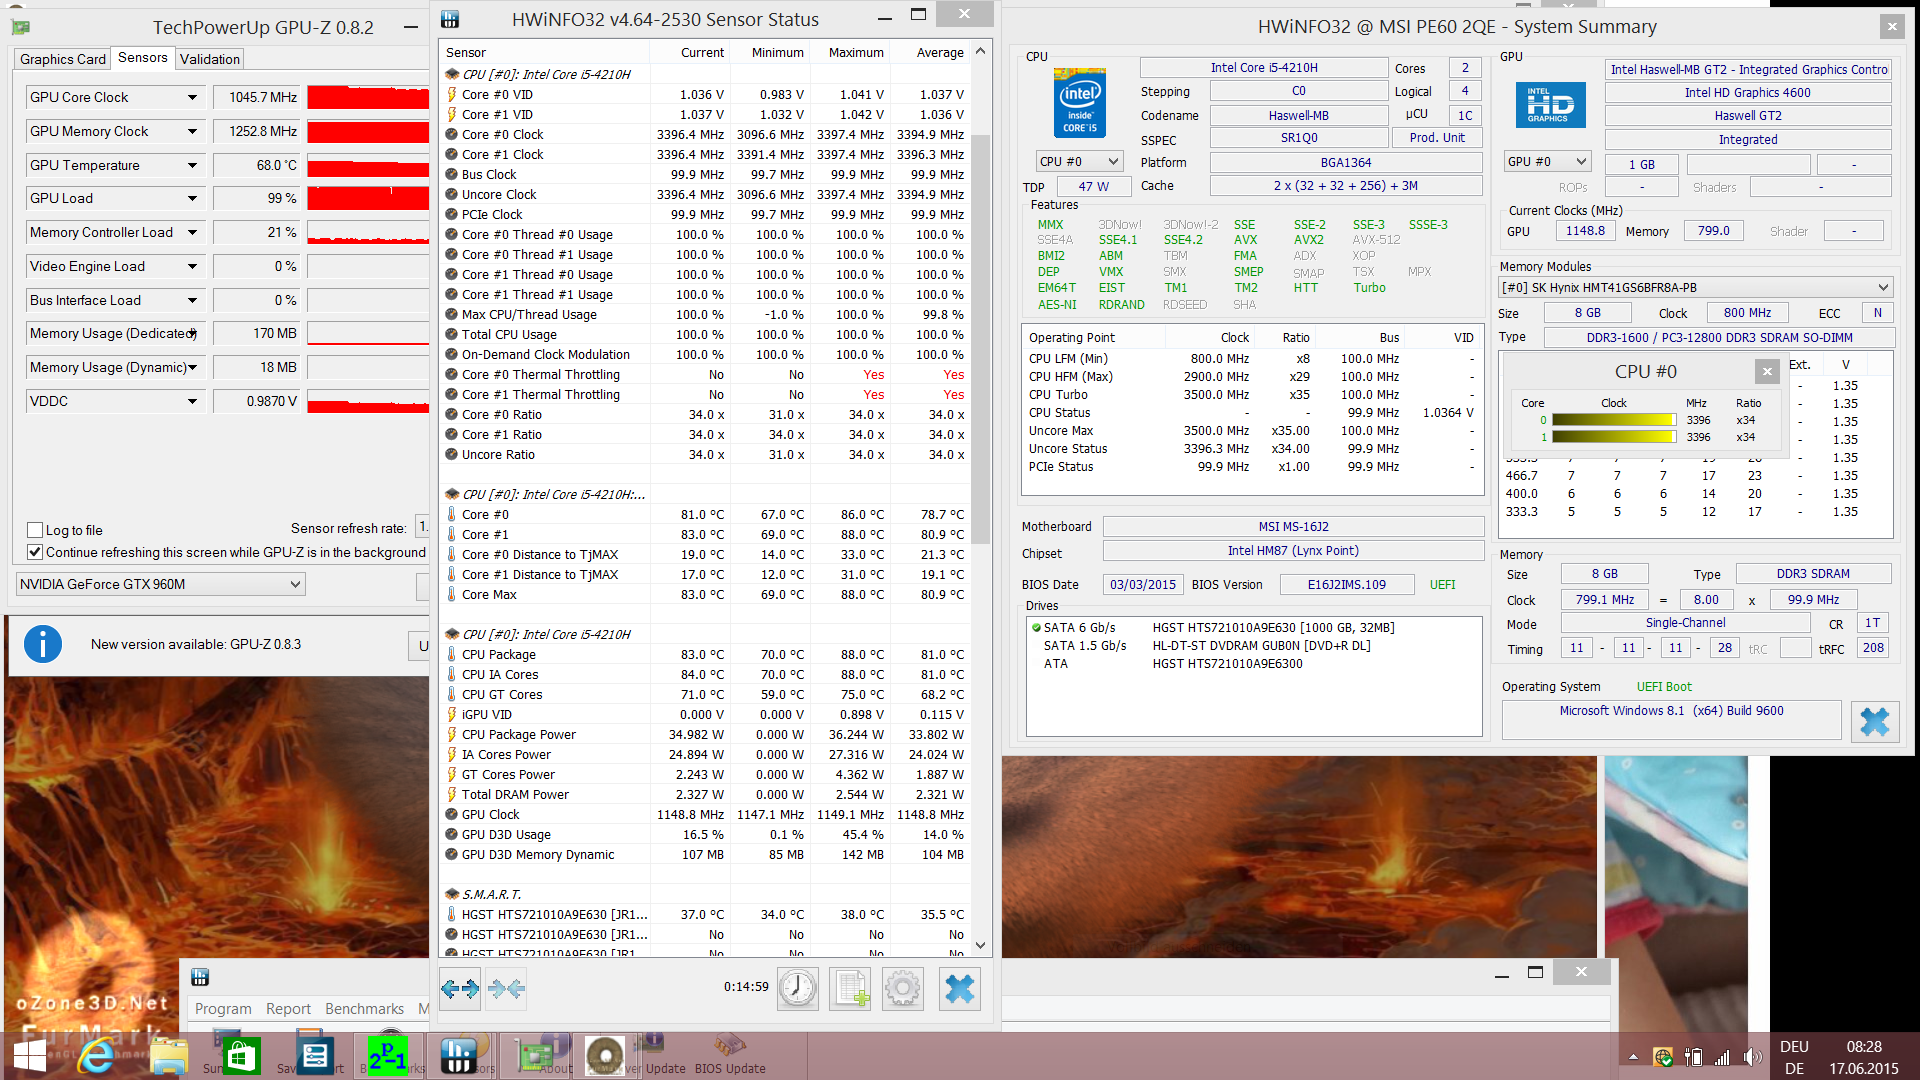Click the expand columns arrows icon in Sensor Status

(460, 989)
